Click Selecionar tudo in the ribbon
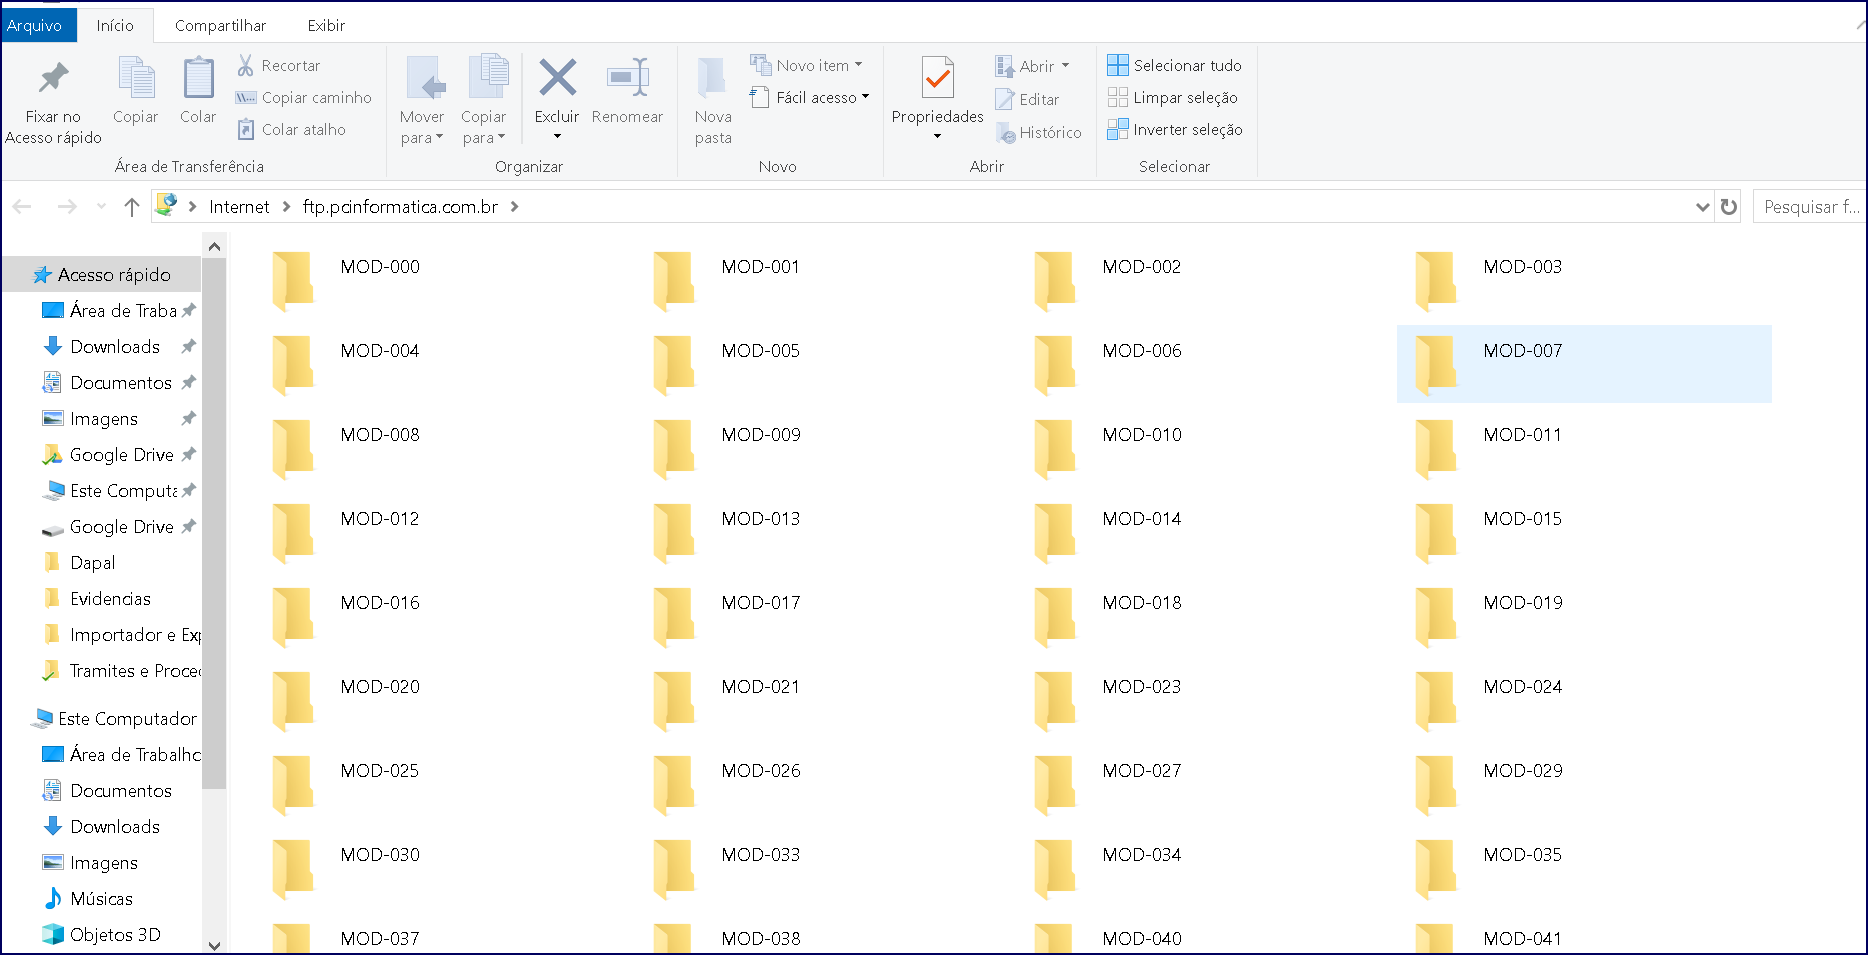The width and height of the screenshot is (1868, 955). point(1175,66)
